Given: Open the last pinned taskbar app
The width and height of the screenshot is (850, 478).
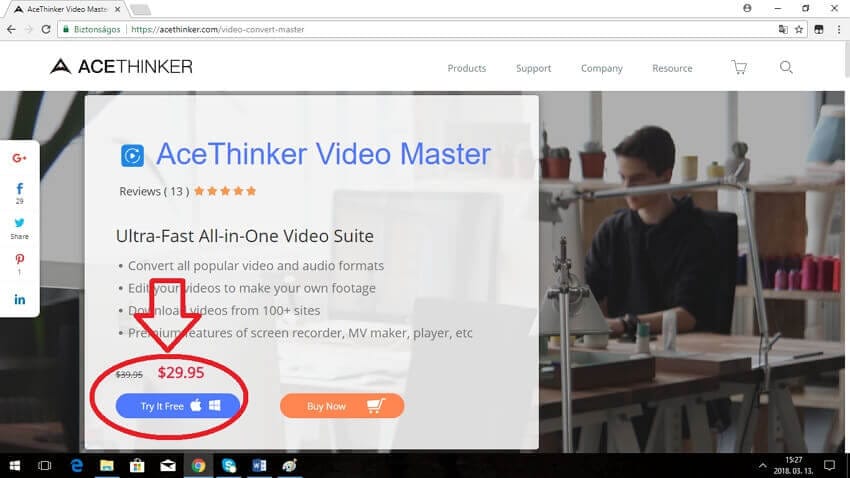Looking at the screenshot, I should coord(289,466).
